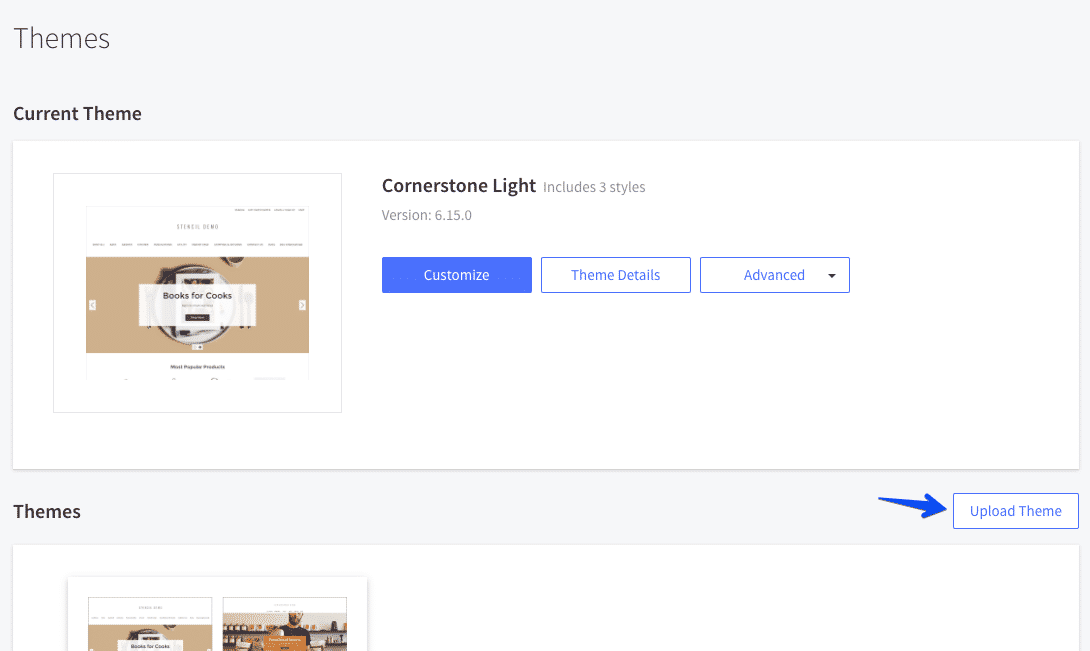Click the Upload Theme link
Viewport: 1090px width, 651px height.
[1015, 510]
